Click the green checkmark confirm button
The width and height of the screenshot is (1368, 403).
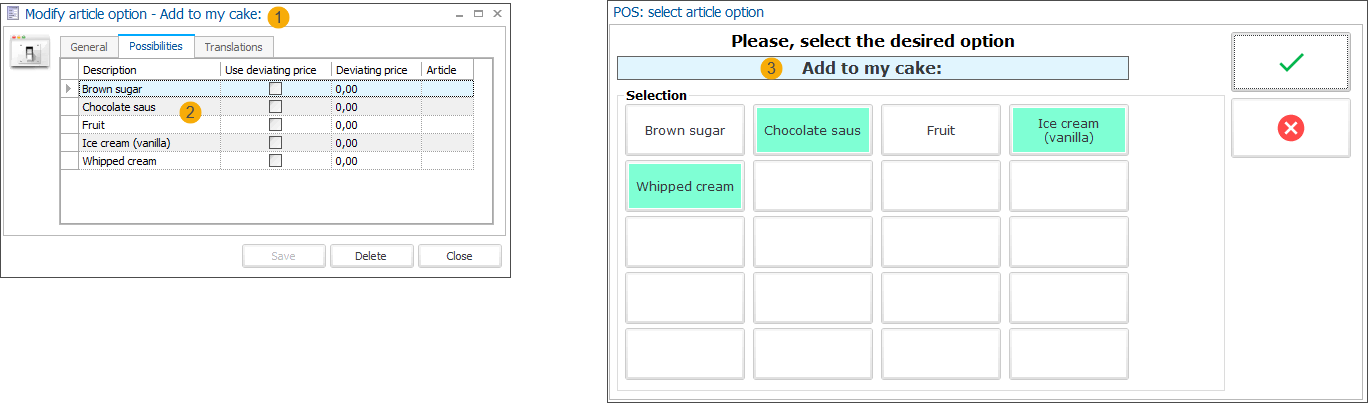coord(1292,62)
